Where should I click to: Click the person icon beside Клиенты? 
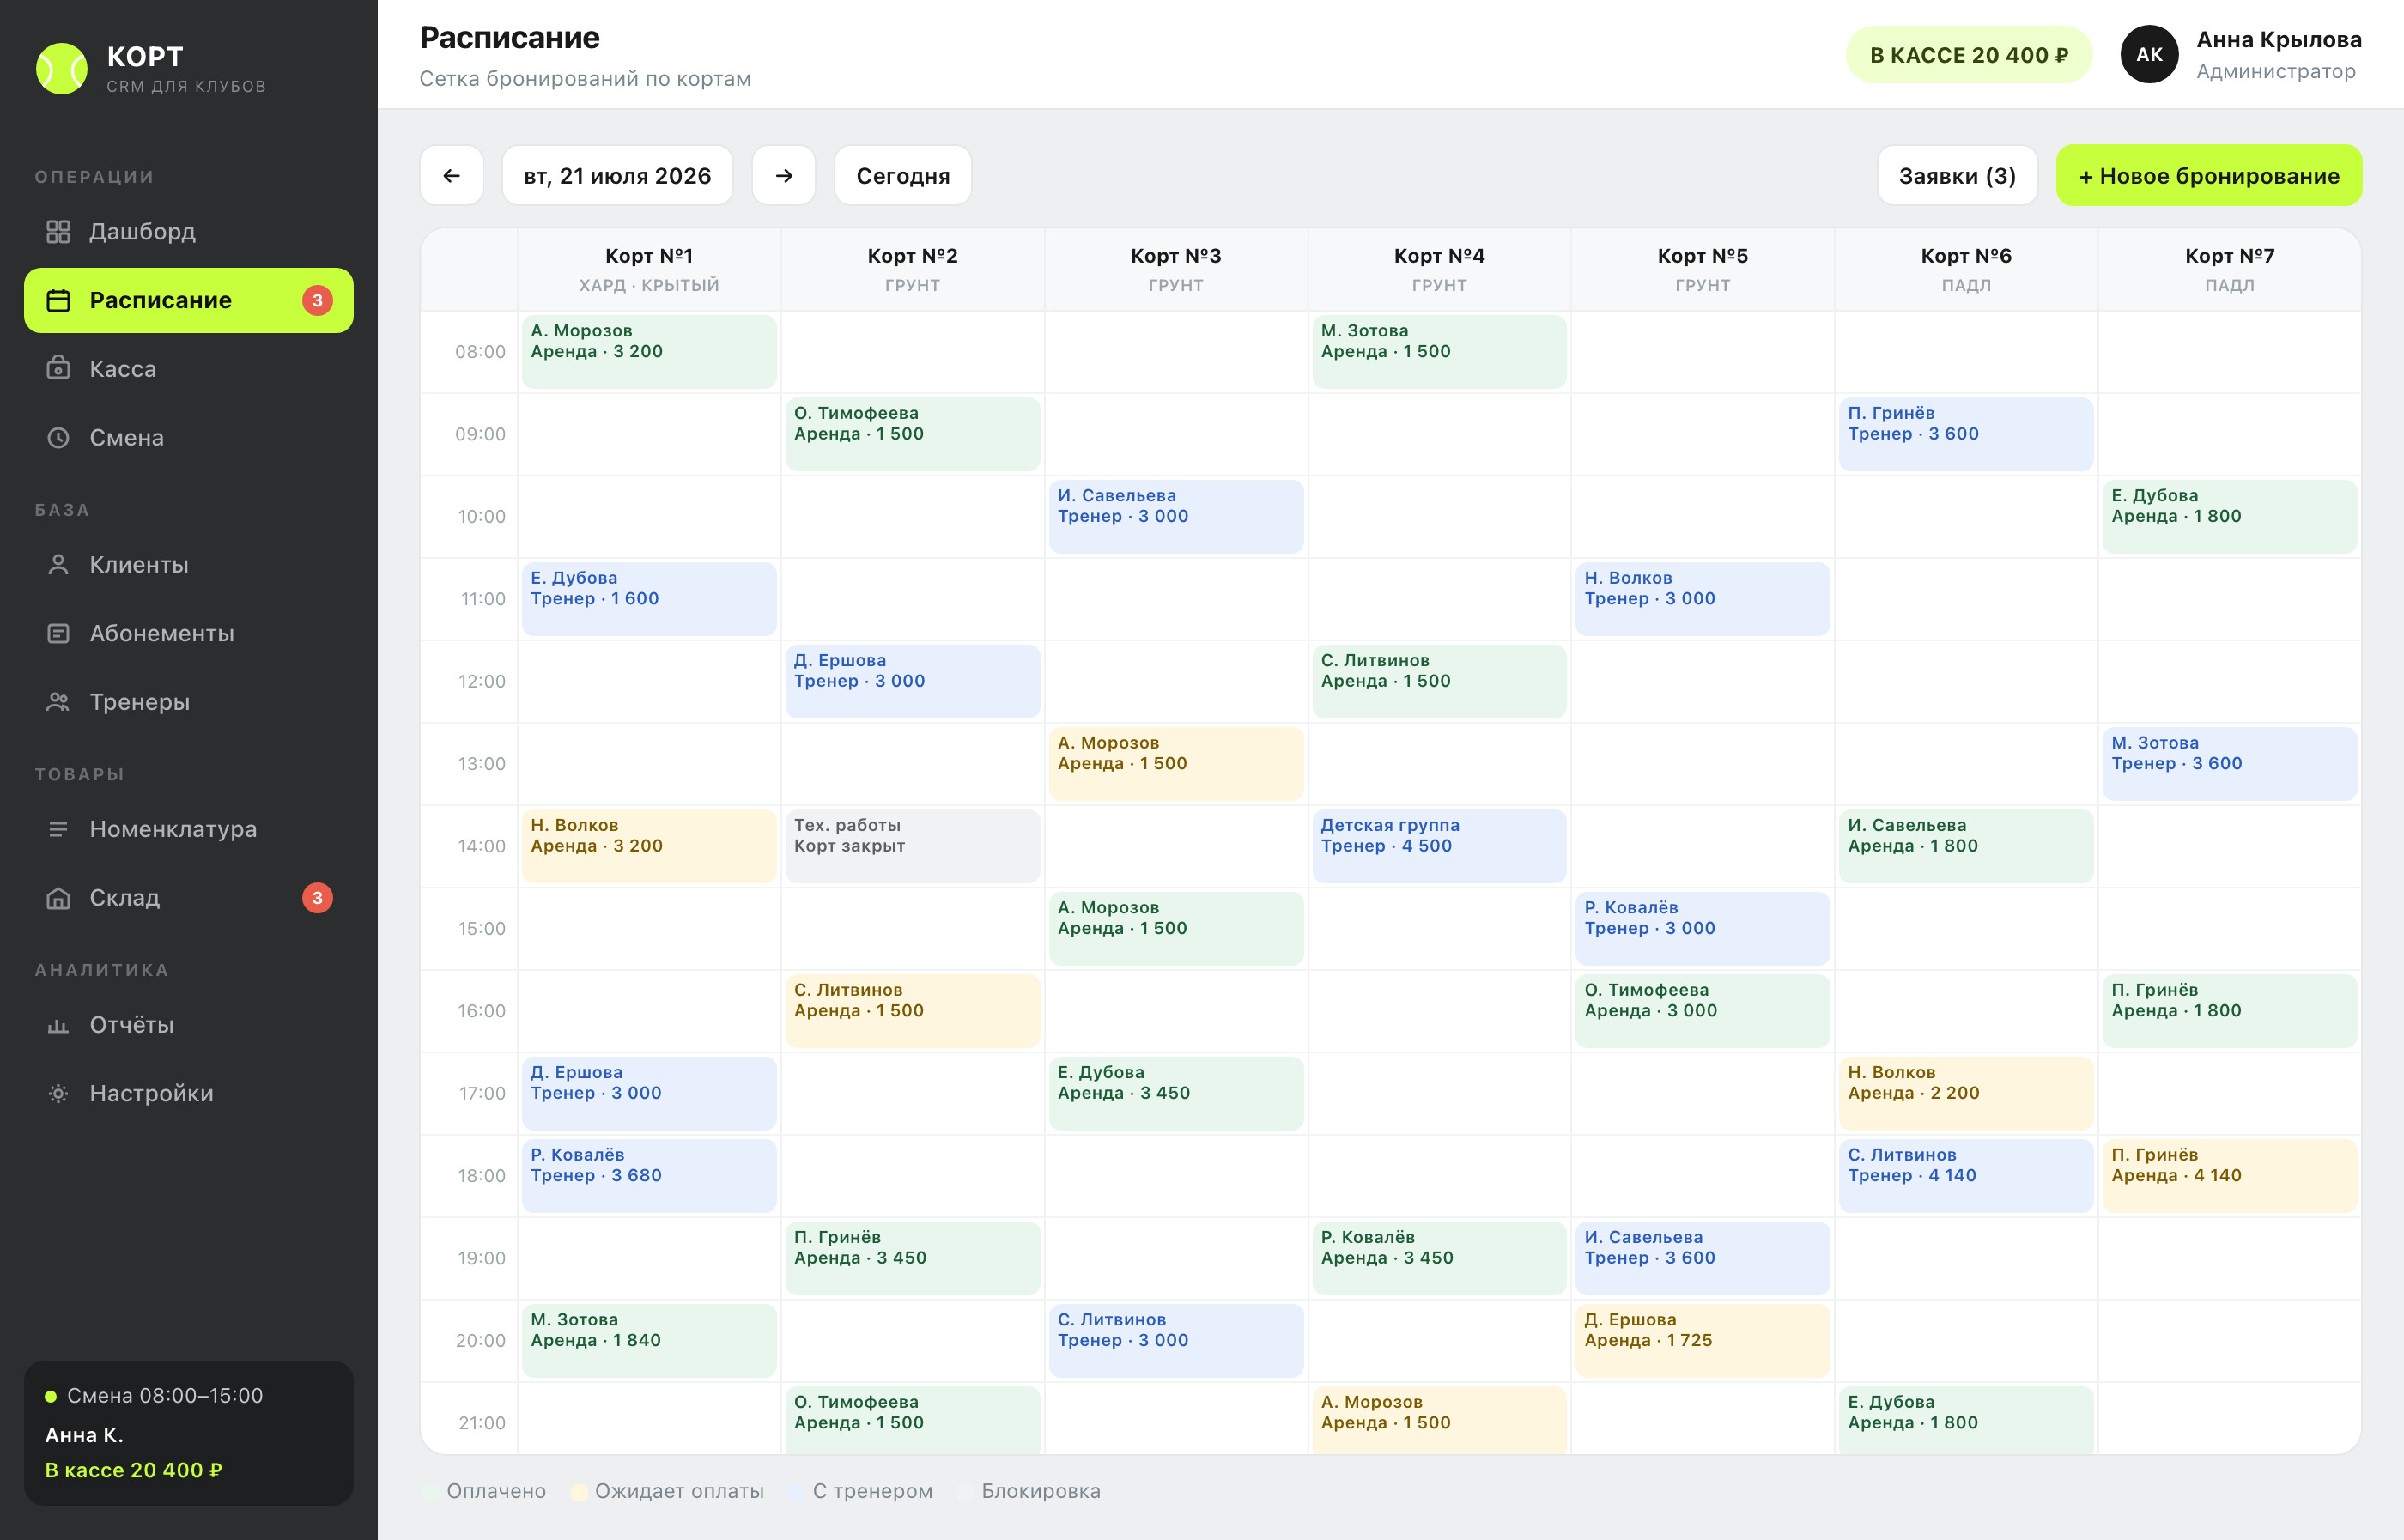pos(58,565)
